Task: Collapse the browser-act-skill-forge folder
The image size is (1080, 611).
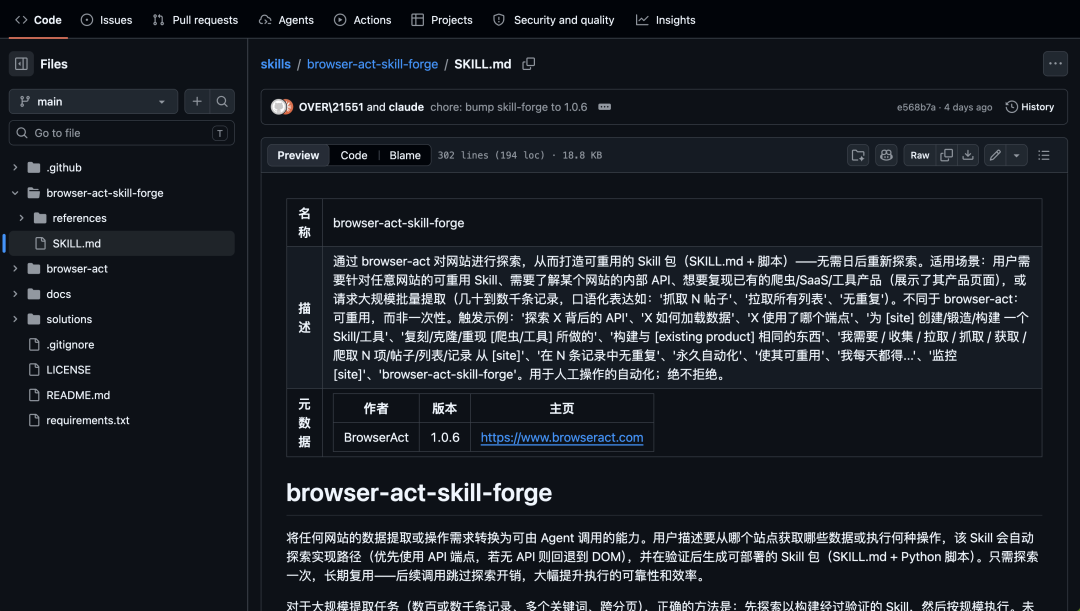Action: (x=15, y=193)
